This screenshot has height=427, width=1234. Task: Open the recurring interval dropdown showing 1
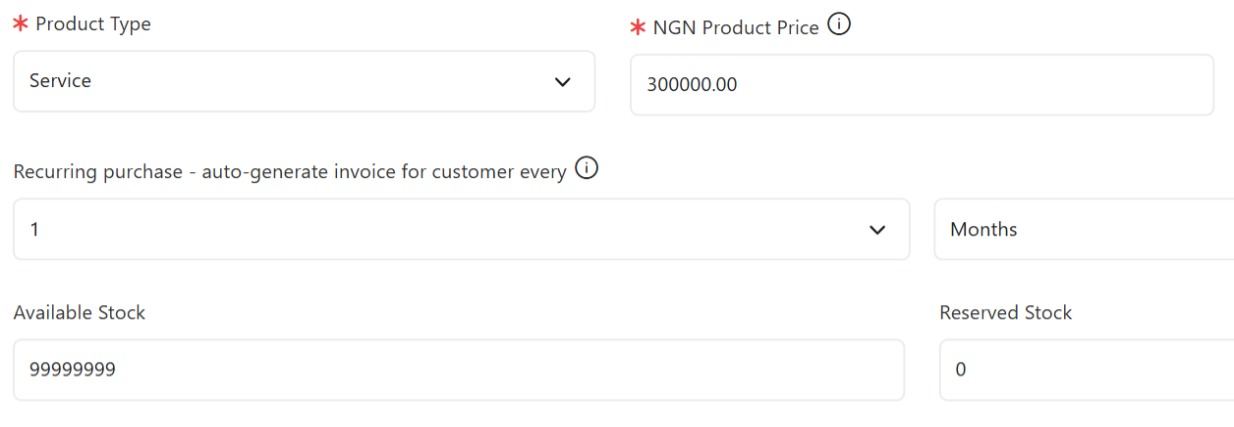pyautogui.click(x=461, y=229)
